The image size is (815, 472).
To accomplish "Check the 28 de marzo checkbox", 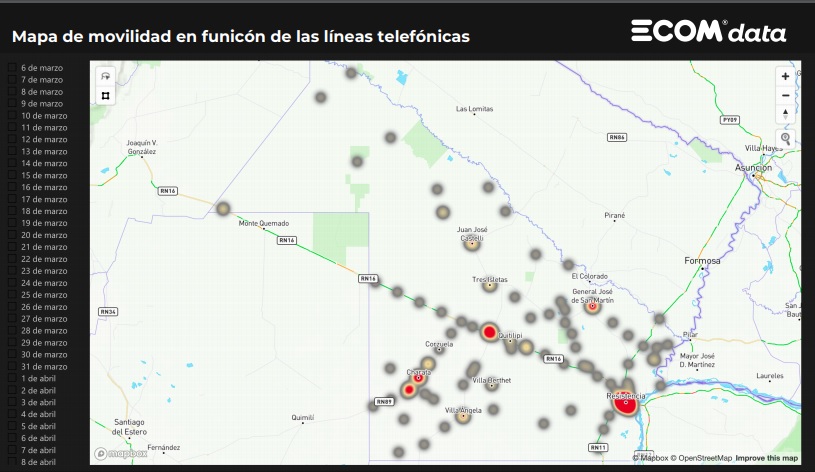I will click(12, 331).
